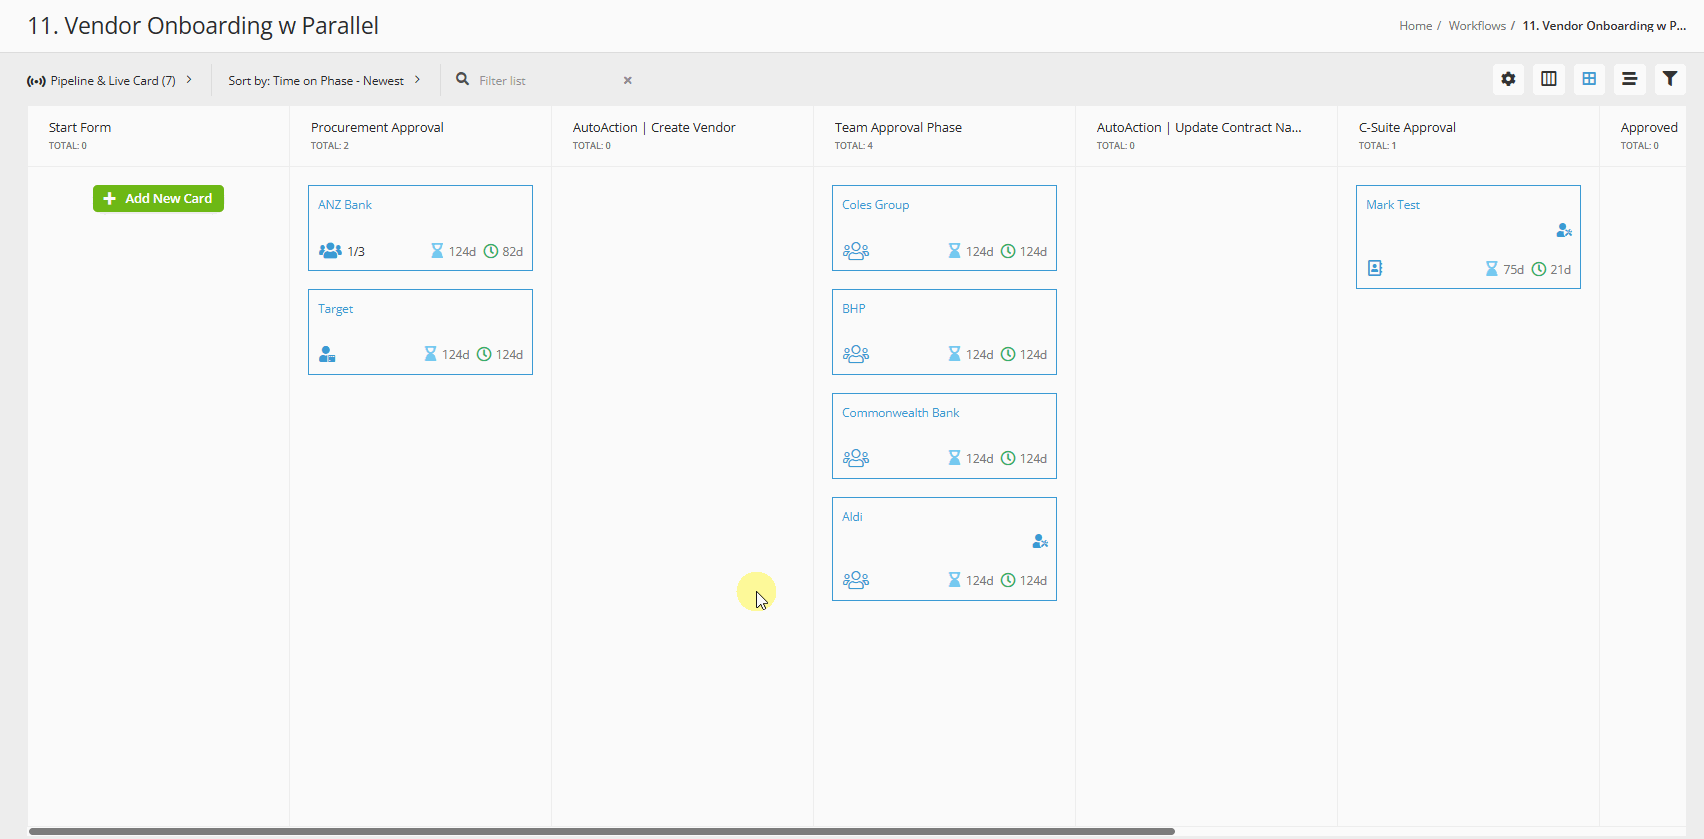Click the unassign user icon on Aldi card
Viewport: 1704px width, 839px height.
point(1040,541)
